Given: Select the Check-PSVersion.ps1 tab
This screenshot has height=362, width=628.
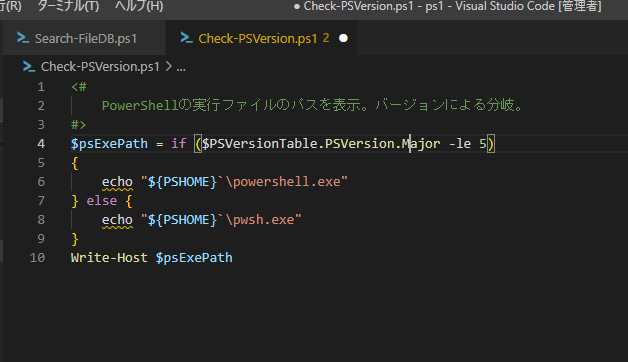Looking at the screenshot, I should pyautogui.click(x=261, y=38).
